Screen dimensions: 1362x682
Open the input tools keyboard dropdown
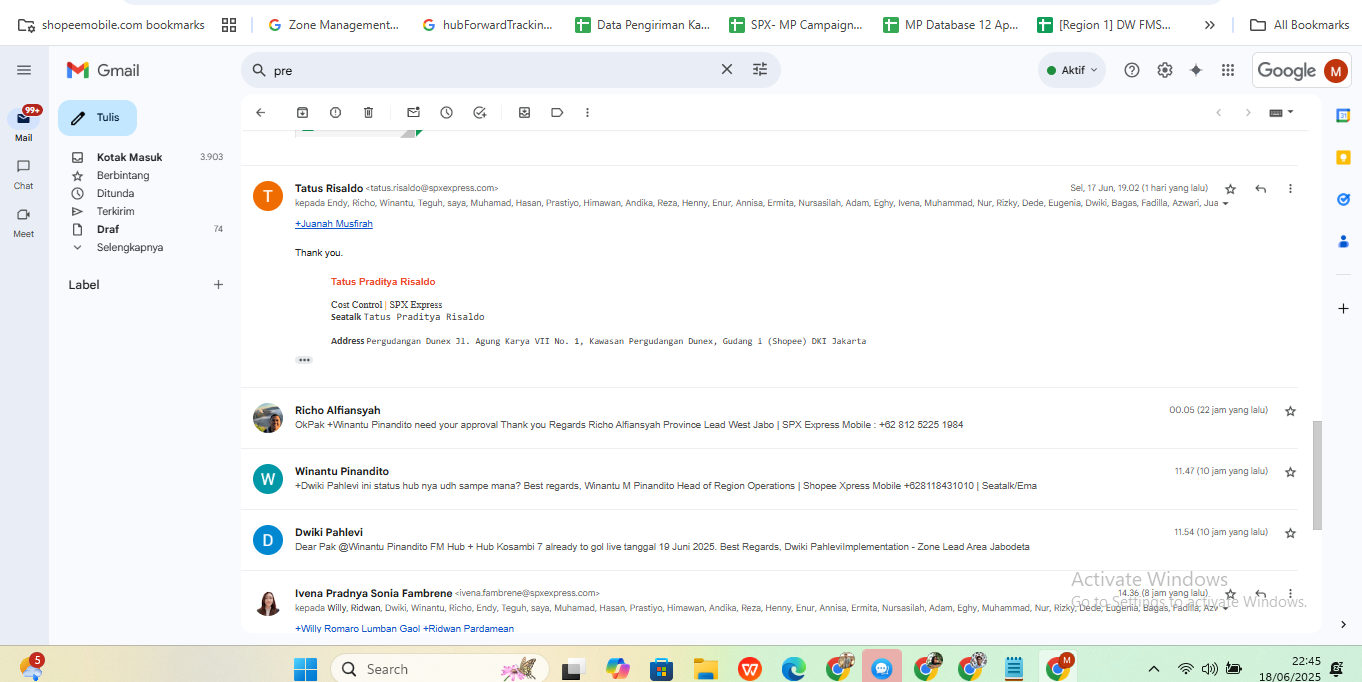pos(1281,112)
